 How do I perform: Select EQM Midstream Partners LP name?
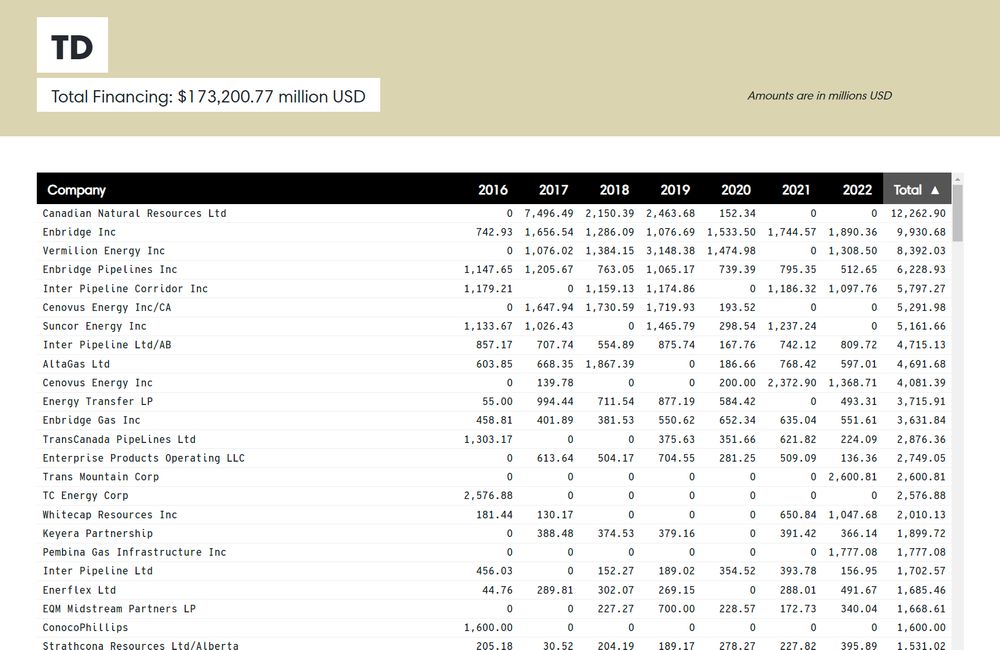tap(119, 609)
